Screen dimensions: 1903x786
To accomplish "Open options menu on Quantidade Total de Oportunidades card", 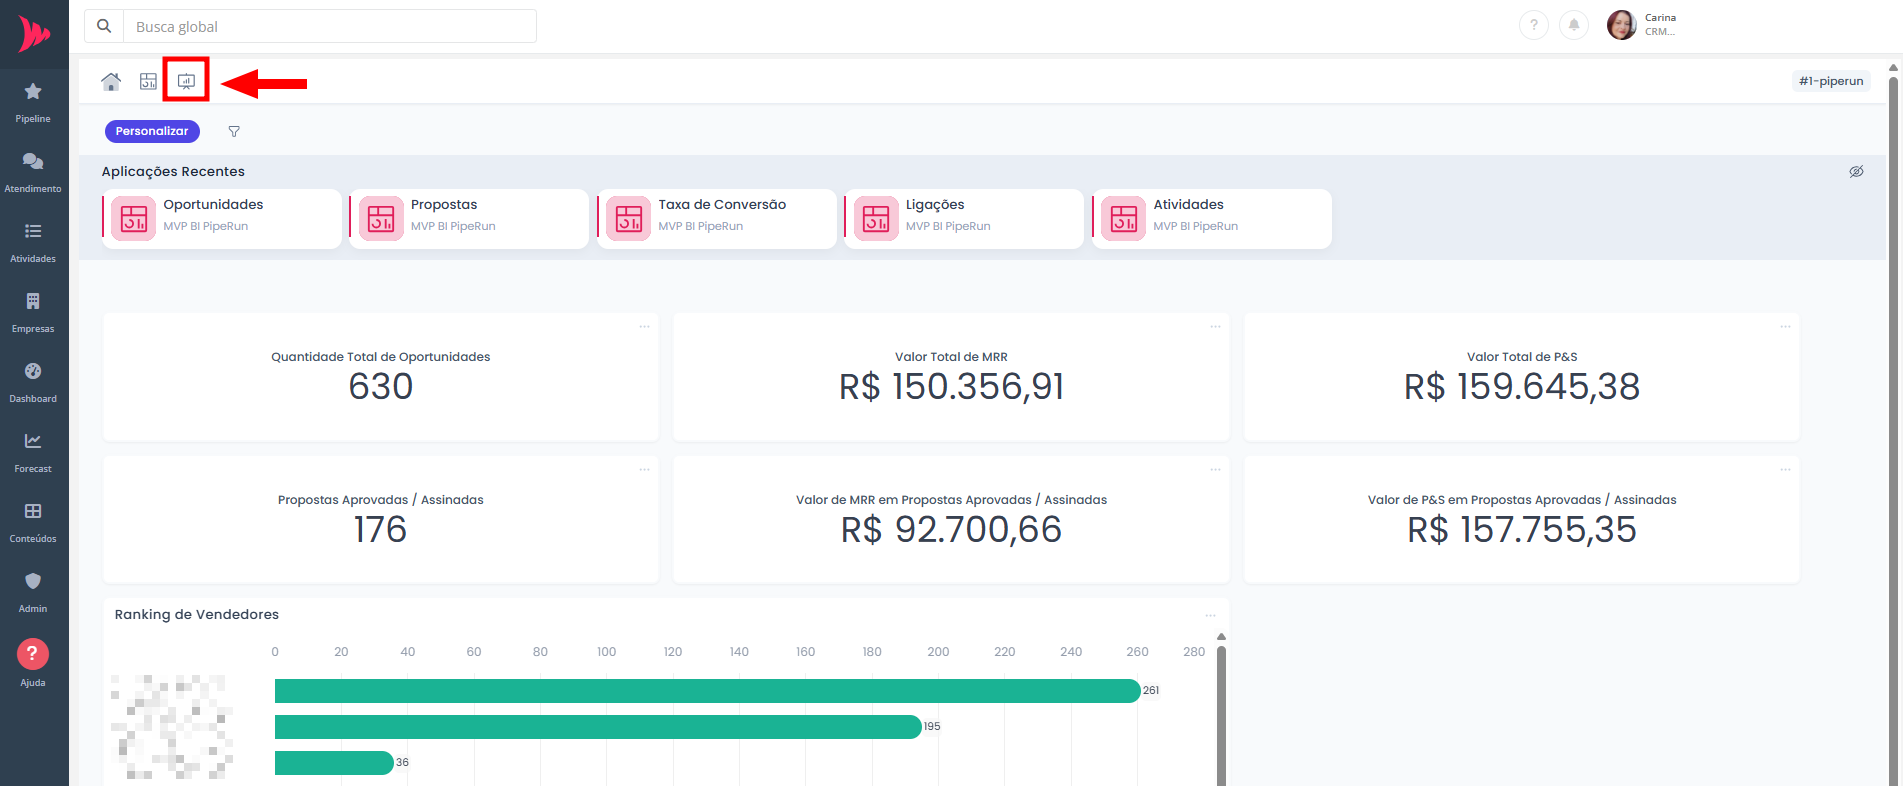I will coord(645,327).
